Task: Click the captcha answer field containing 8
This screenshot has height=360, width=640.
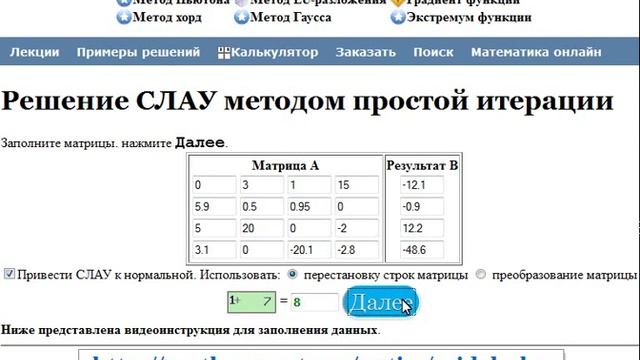Action: coord(314,302)
